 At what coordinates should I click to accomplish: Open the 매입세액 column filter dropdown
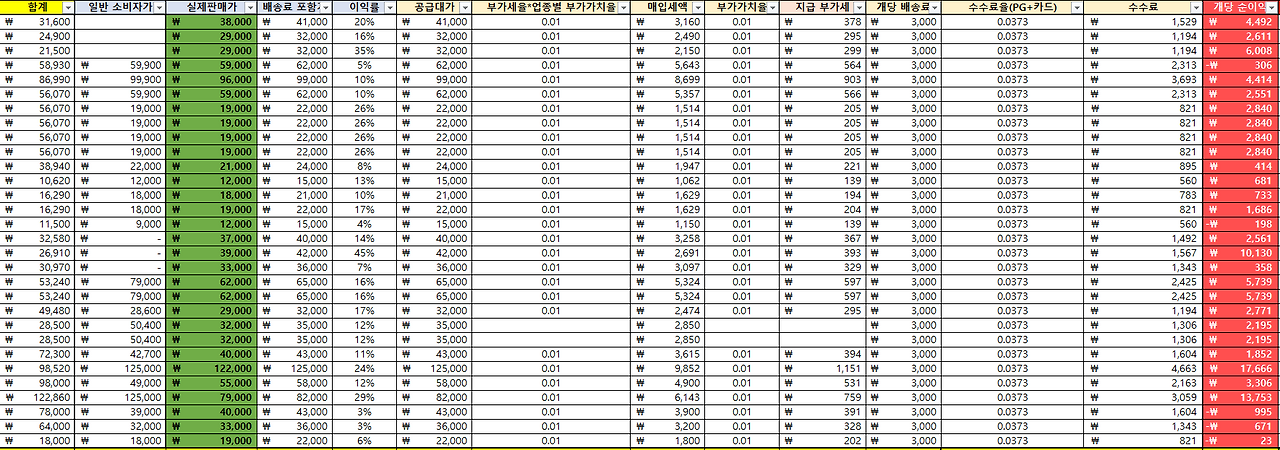coord(700,7)
